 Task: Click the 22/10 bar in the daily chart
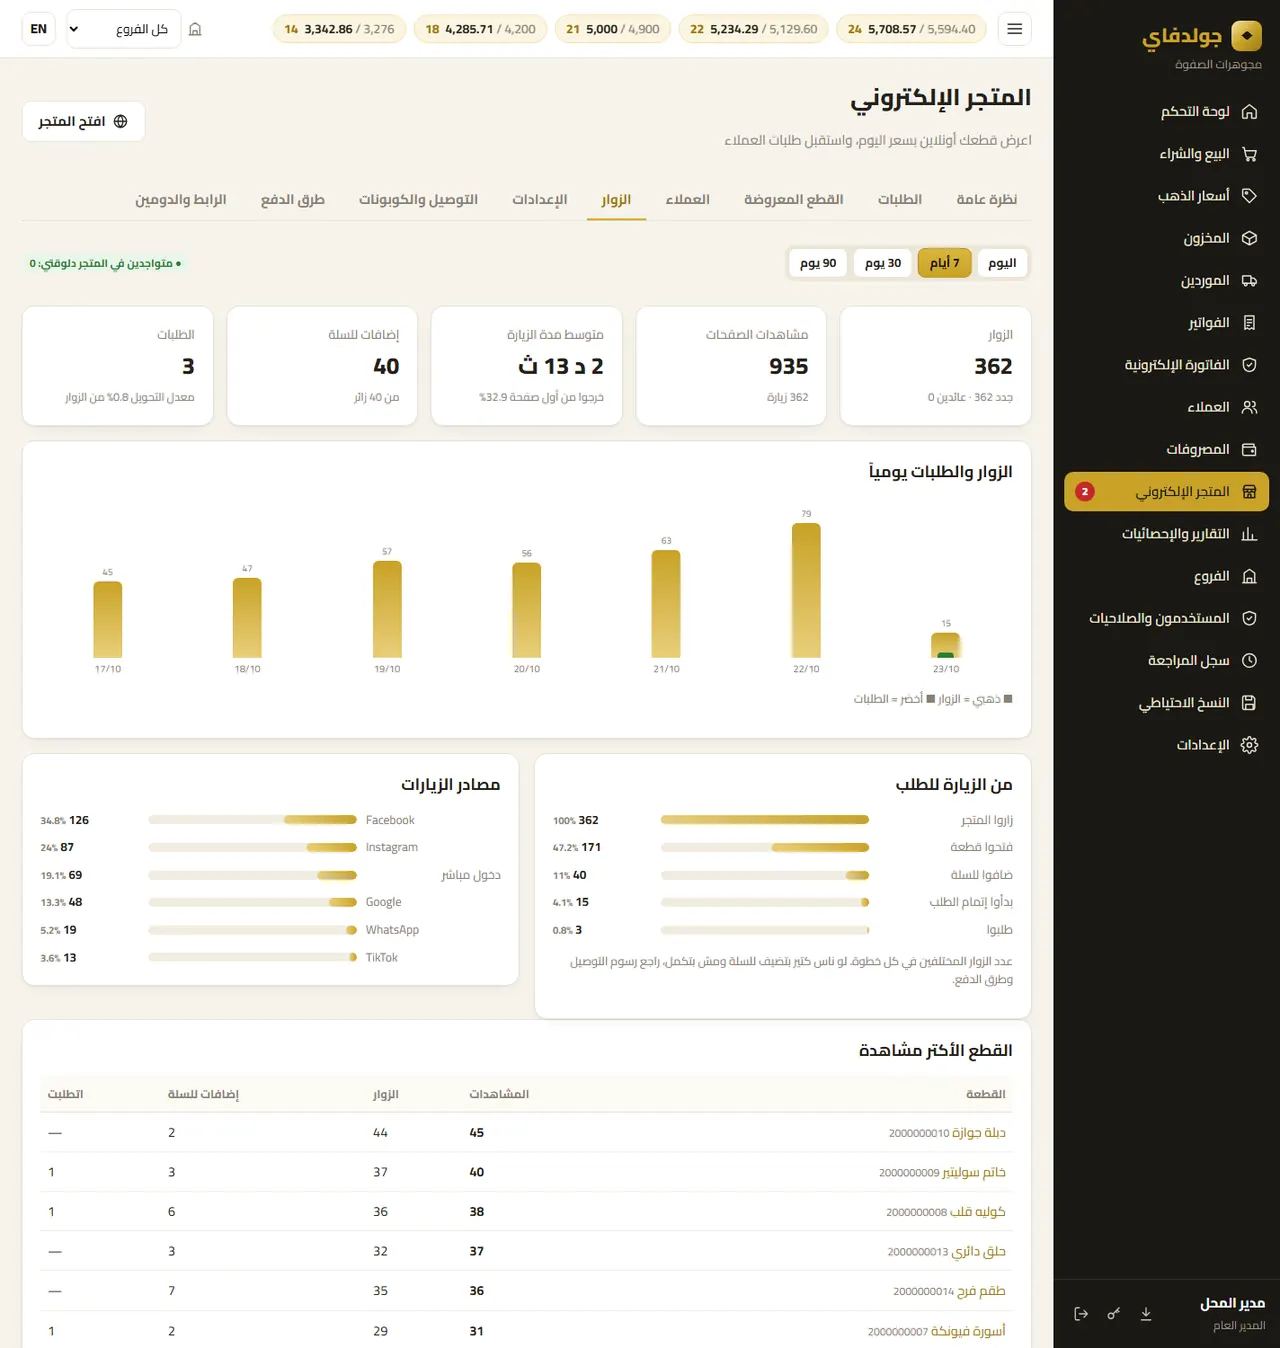(x=806, y=590)
